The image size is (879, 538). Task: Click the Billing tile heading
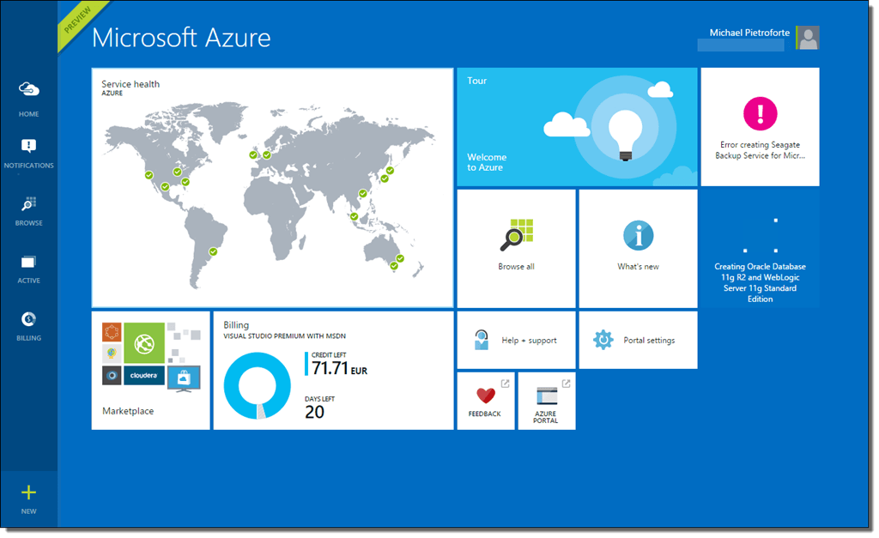[236, 325]
